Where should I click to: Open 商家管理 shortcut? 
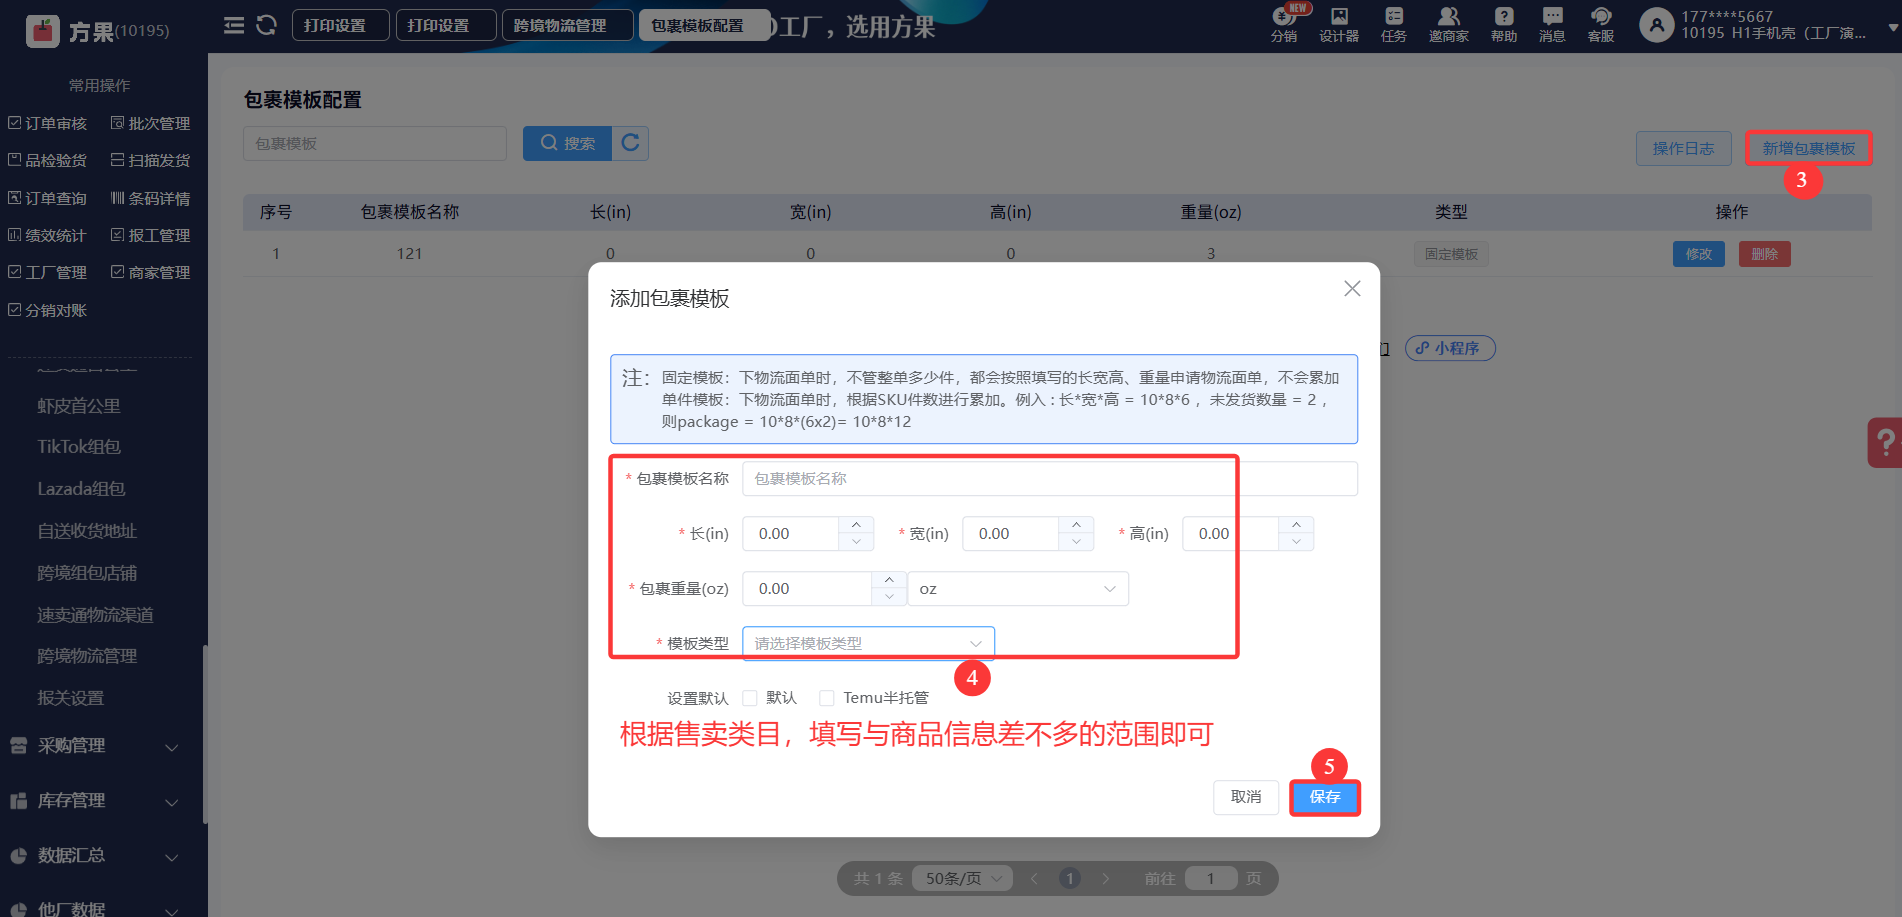coord(151,272)
